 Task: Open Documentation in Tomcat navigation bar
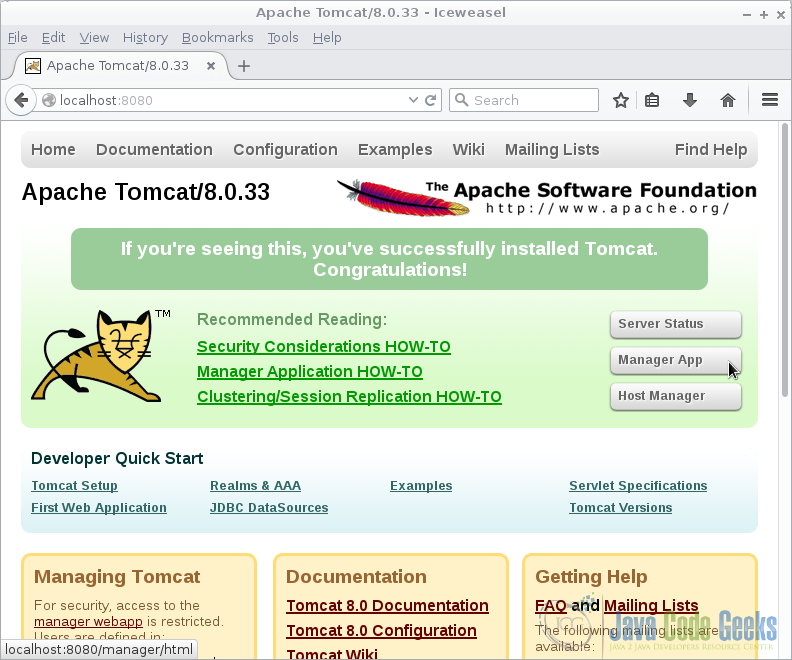(154, 149)
